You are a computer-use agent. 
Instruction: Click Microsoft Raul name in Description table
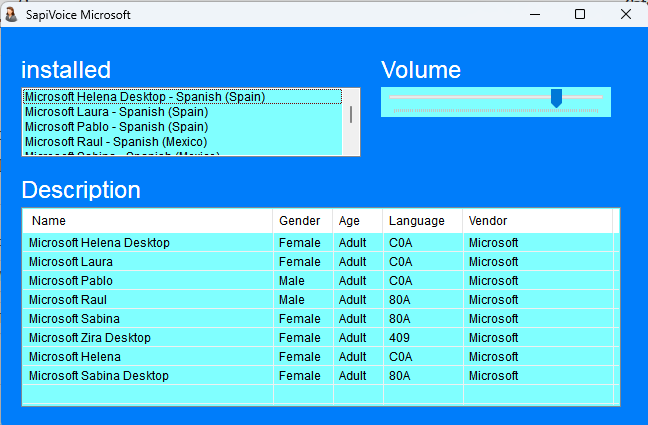click(68, 300)
